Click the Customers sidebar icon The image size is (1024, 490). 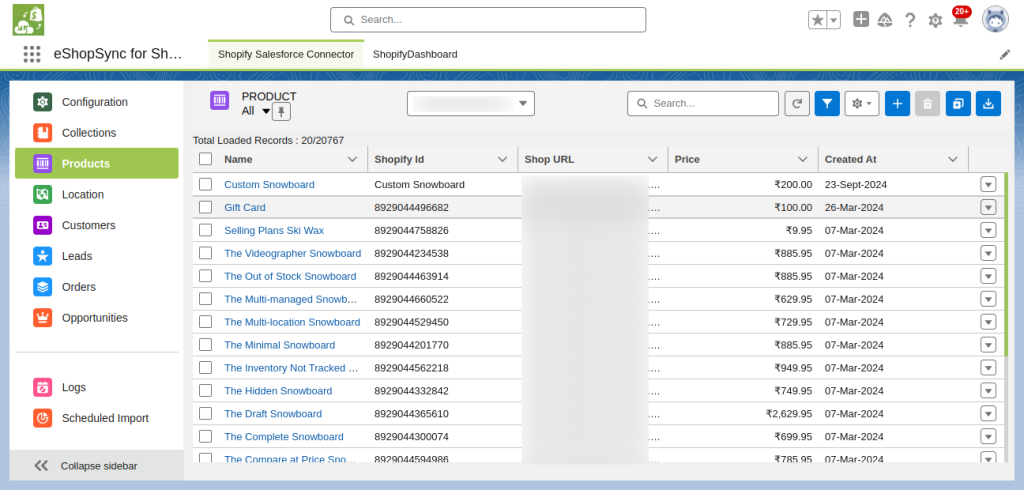42,225
